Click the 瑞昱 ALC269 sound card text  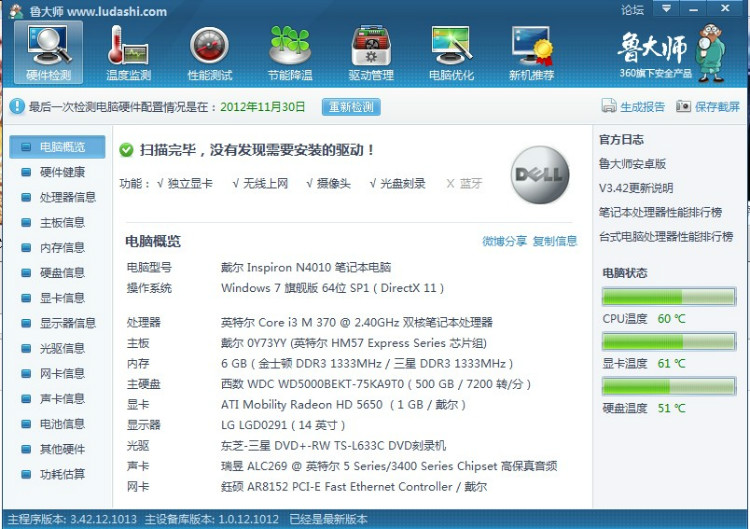point(389,466)
